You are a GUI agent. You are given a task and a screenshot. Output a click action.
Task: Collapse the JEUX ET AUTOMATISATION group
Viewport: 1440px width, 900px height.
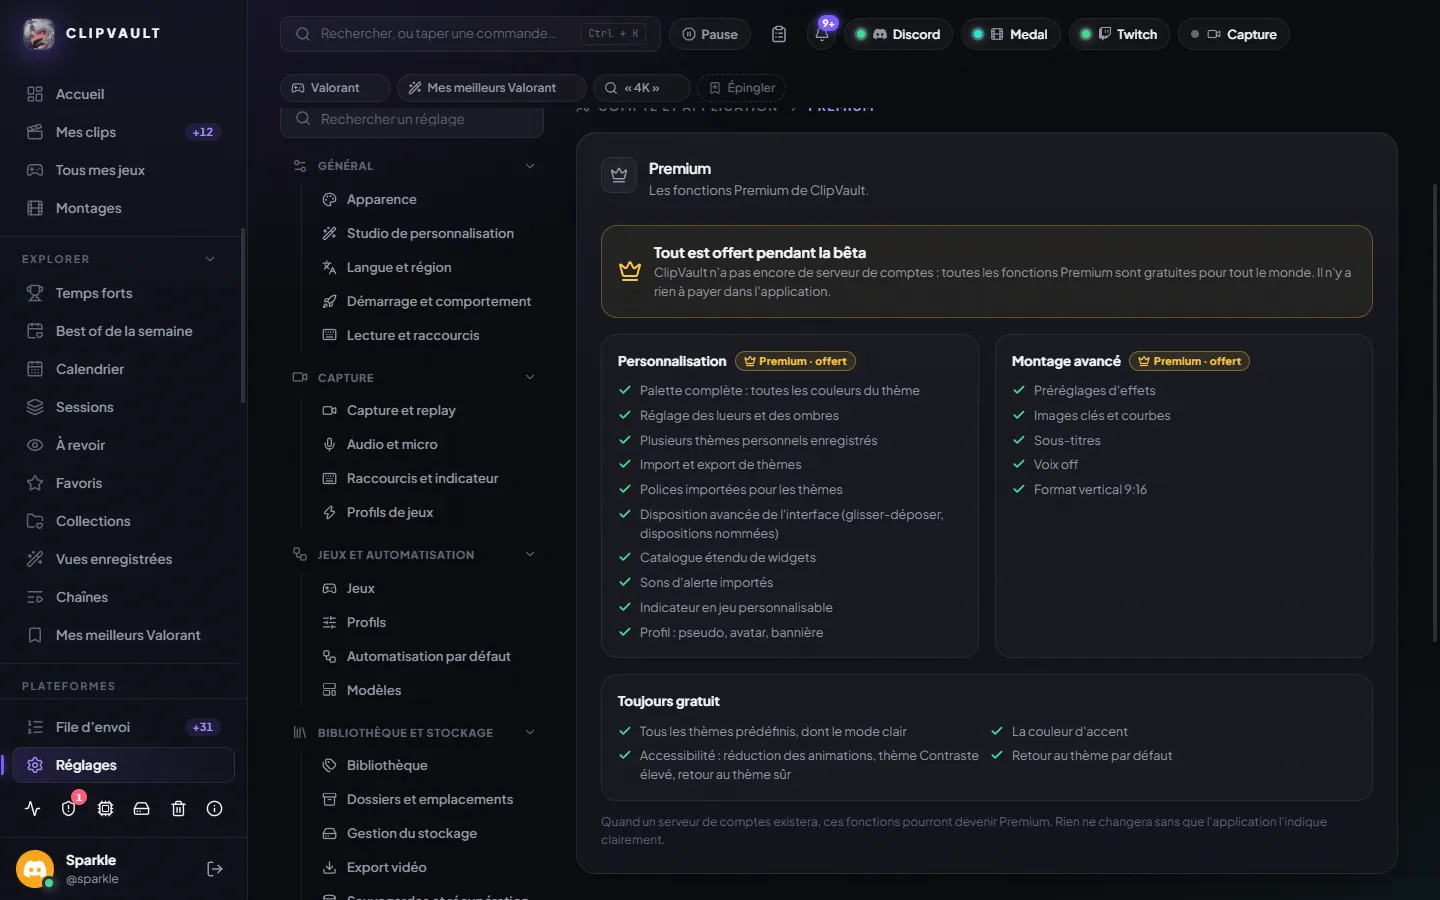point(530,555)
